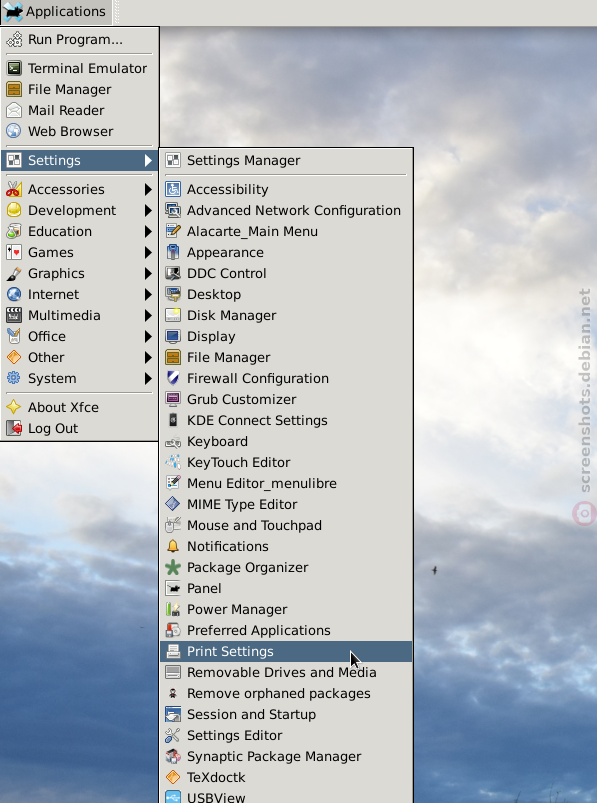
Task: Click the Accessibility wheelchair icon
Action: [x=173, y=189]
